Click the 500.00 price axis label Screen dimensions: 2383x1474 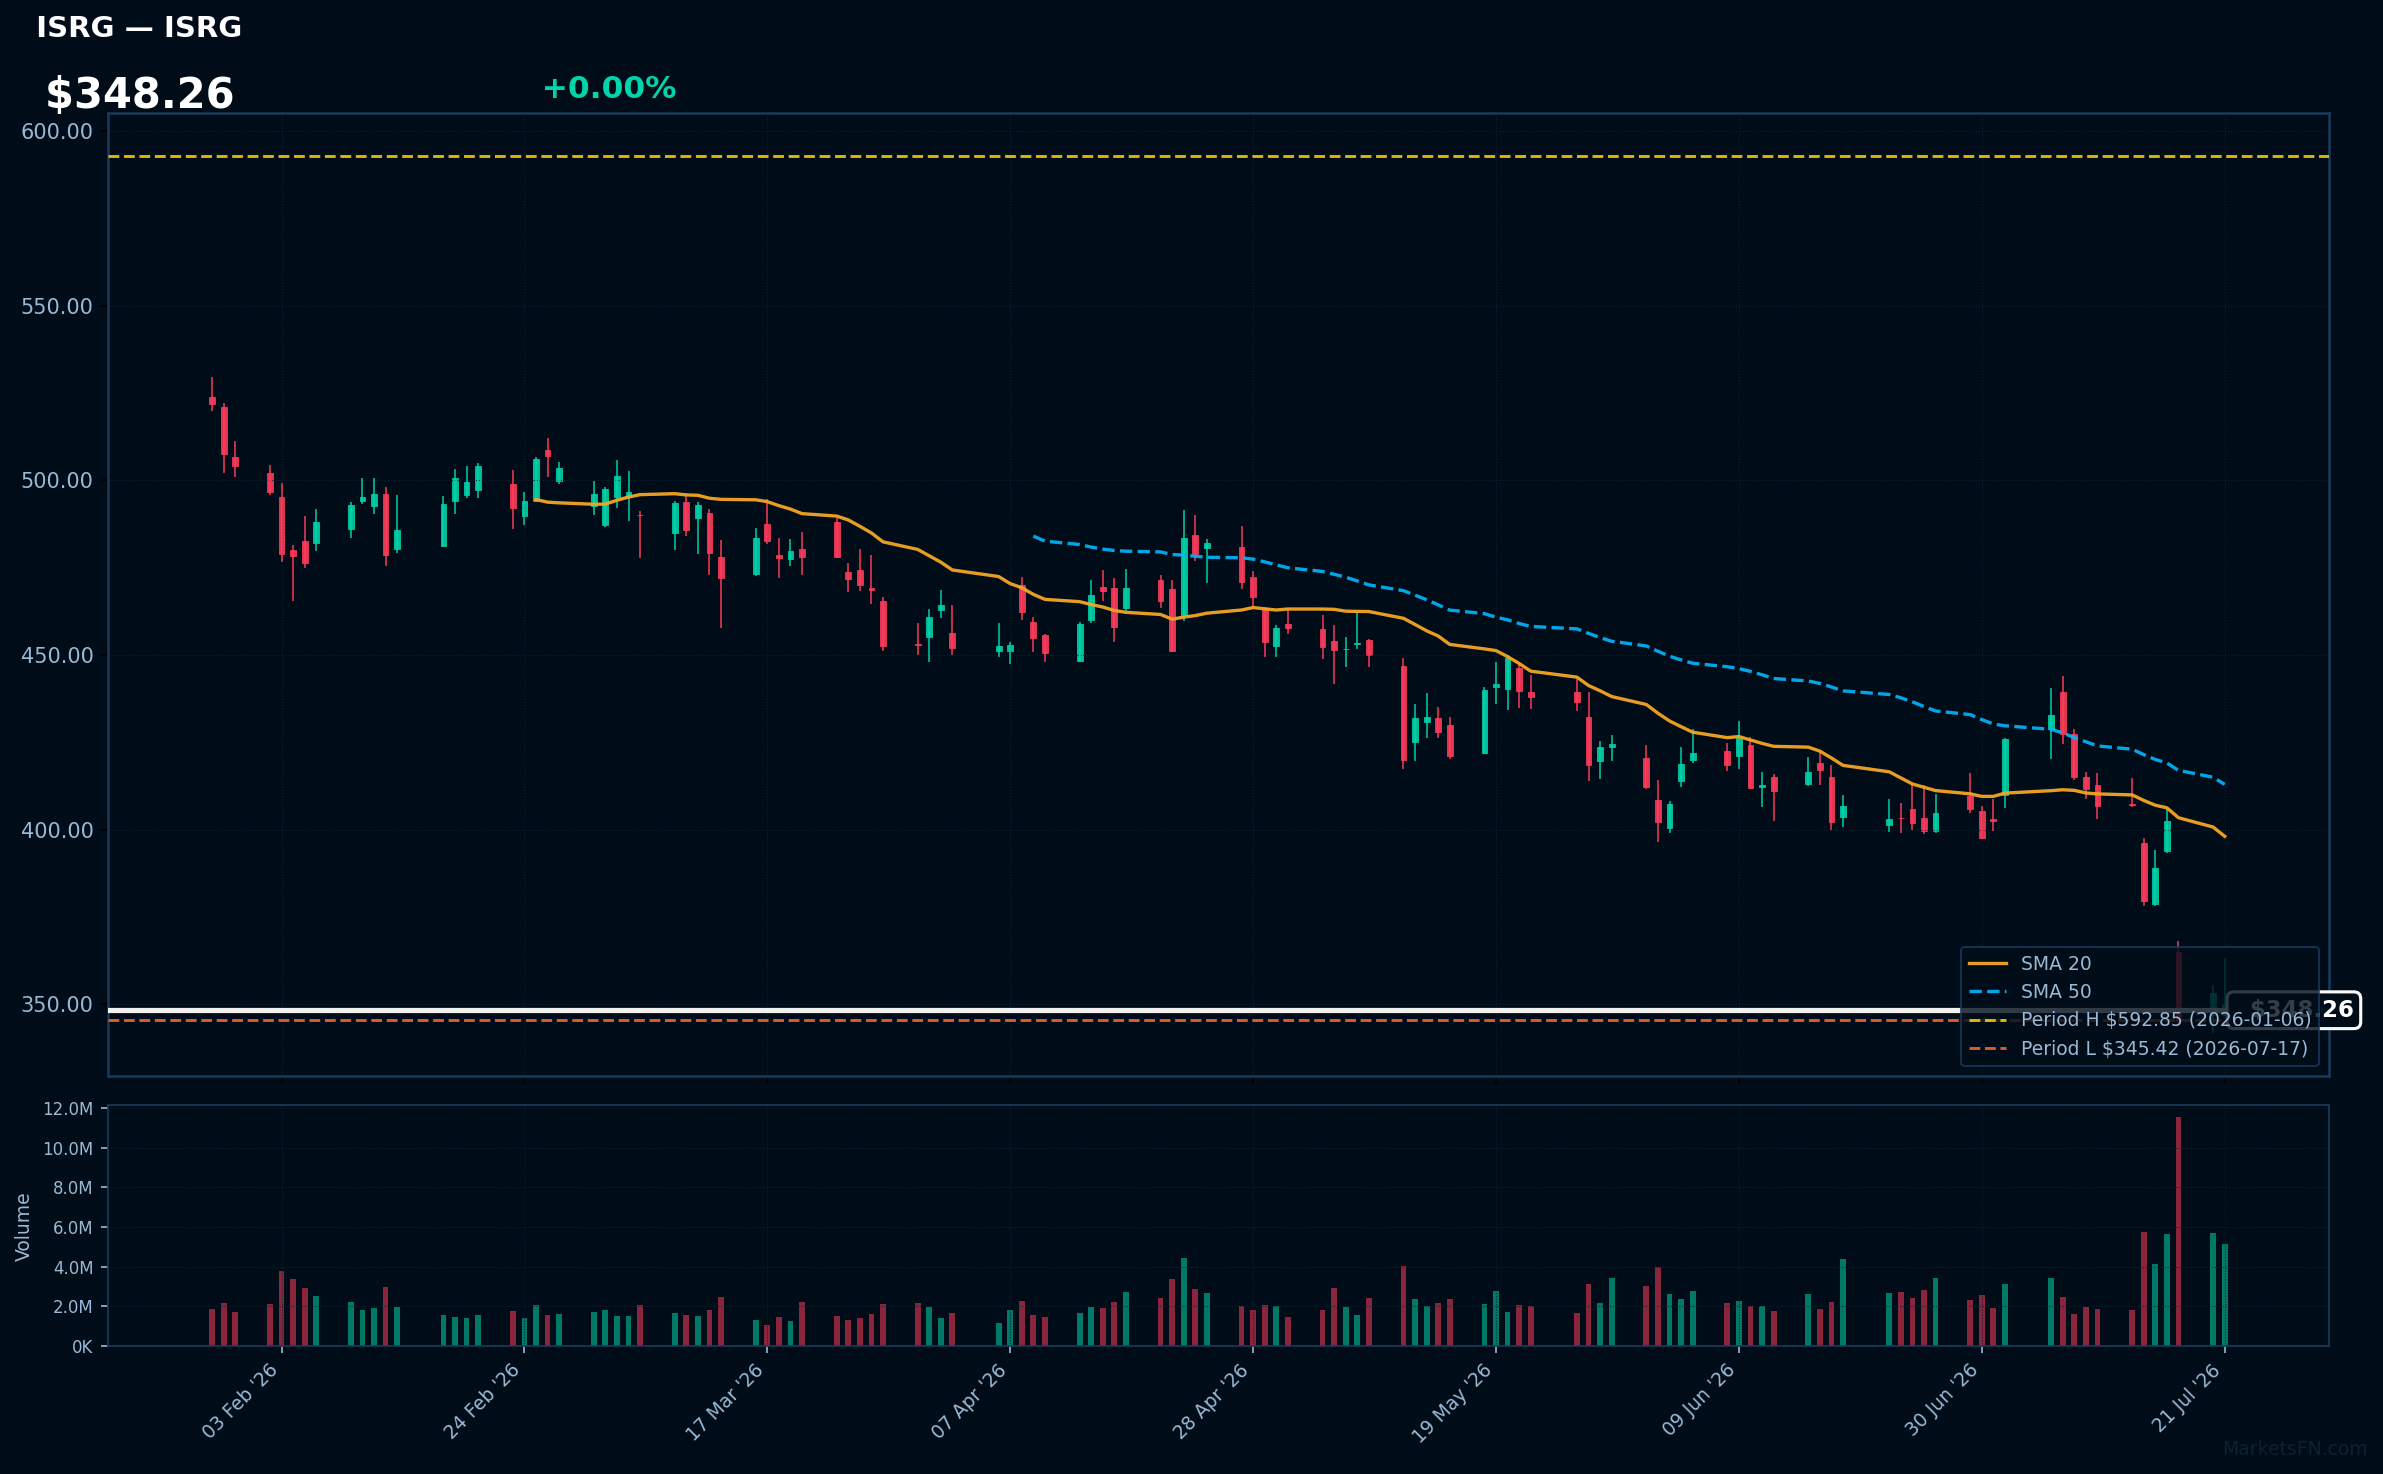[57, 481]
